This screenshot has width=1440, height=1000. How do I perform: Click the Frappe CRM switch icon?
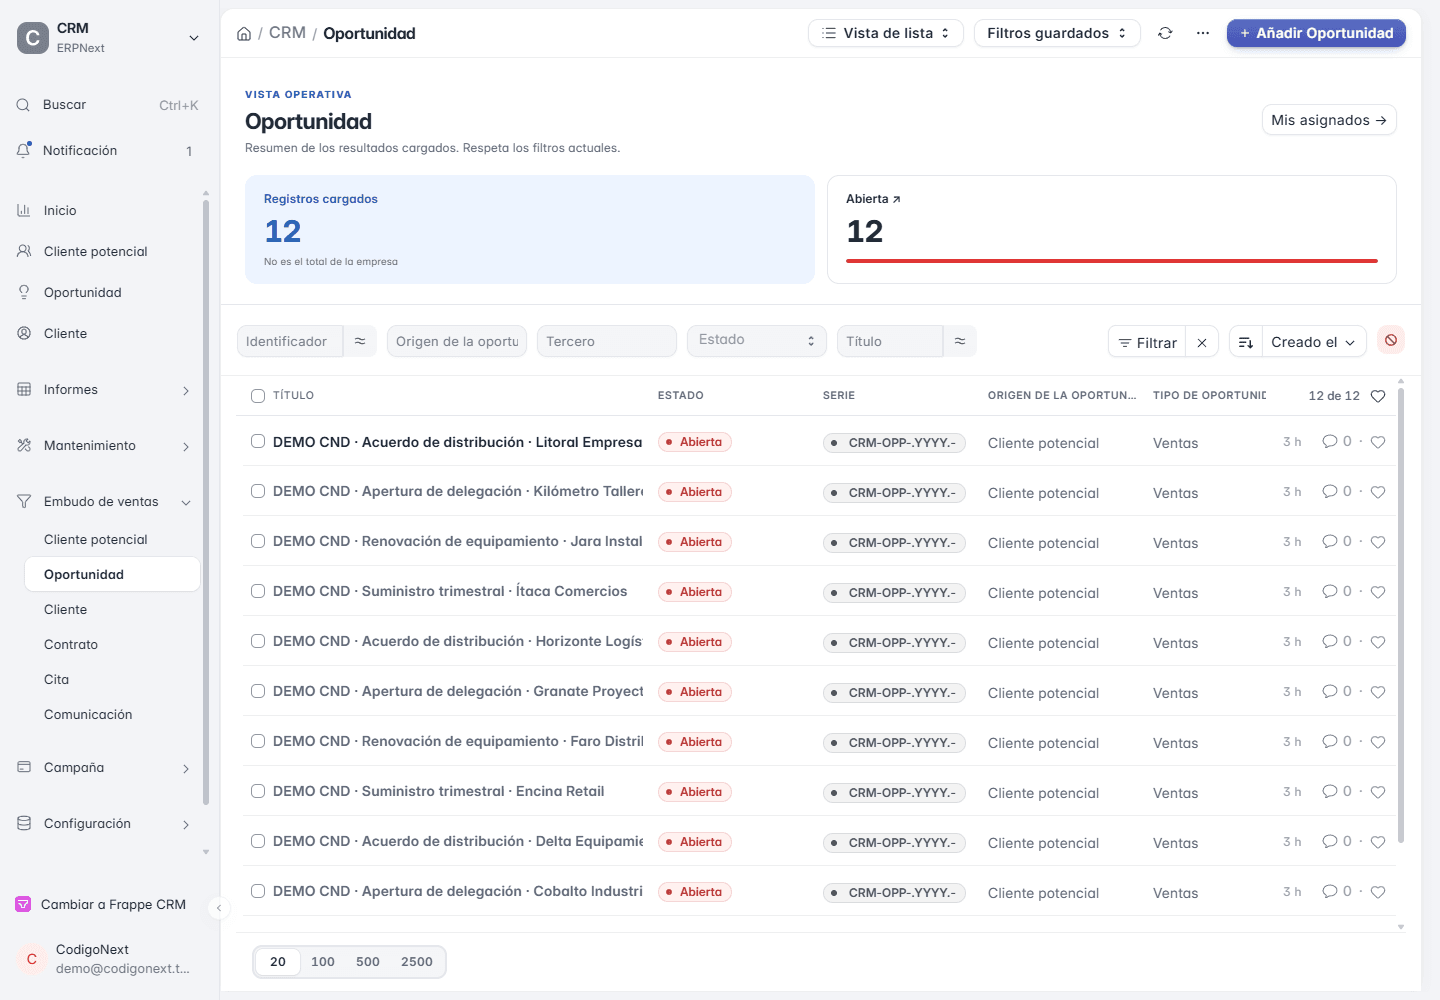click(x=23, y=904)
